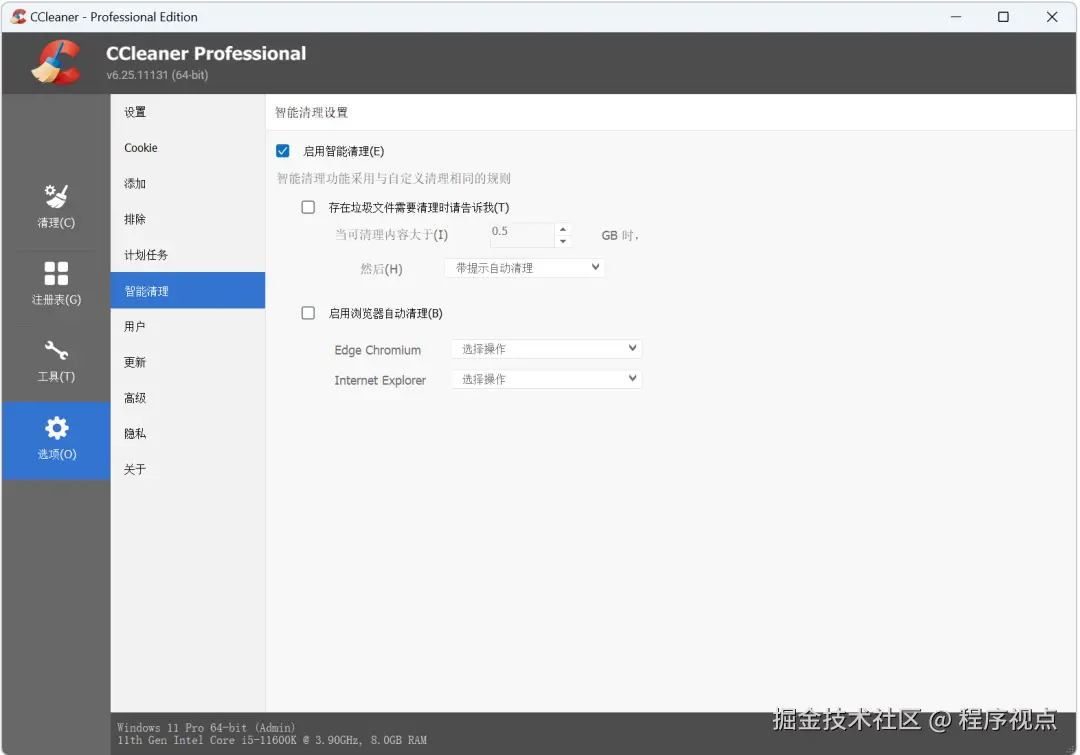1080x755 pixels.
Task: Switch to the Cookie settings section
Action: click(x=140, y=147)
